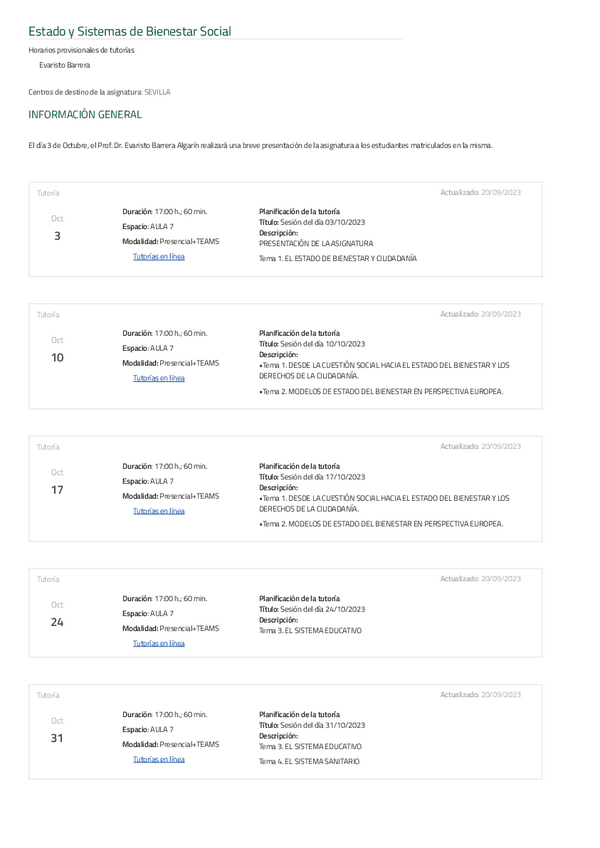Open Tutorías en línea link for Oct 31
The image size is (600, 848).
(x=159, y=759)
